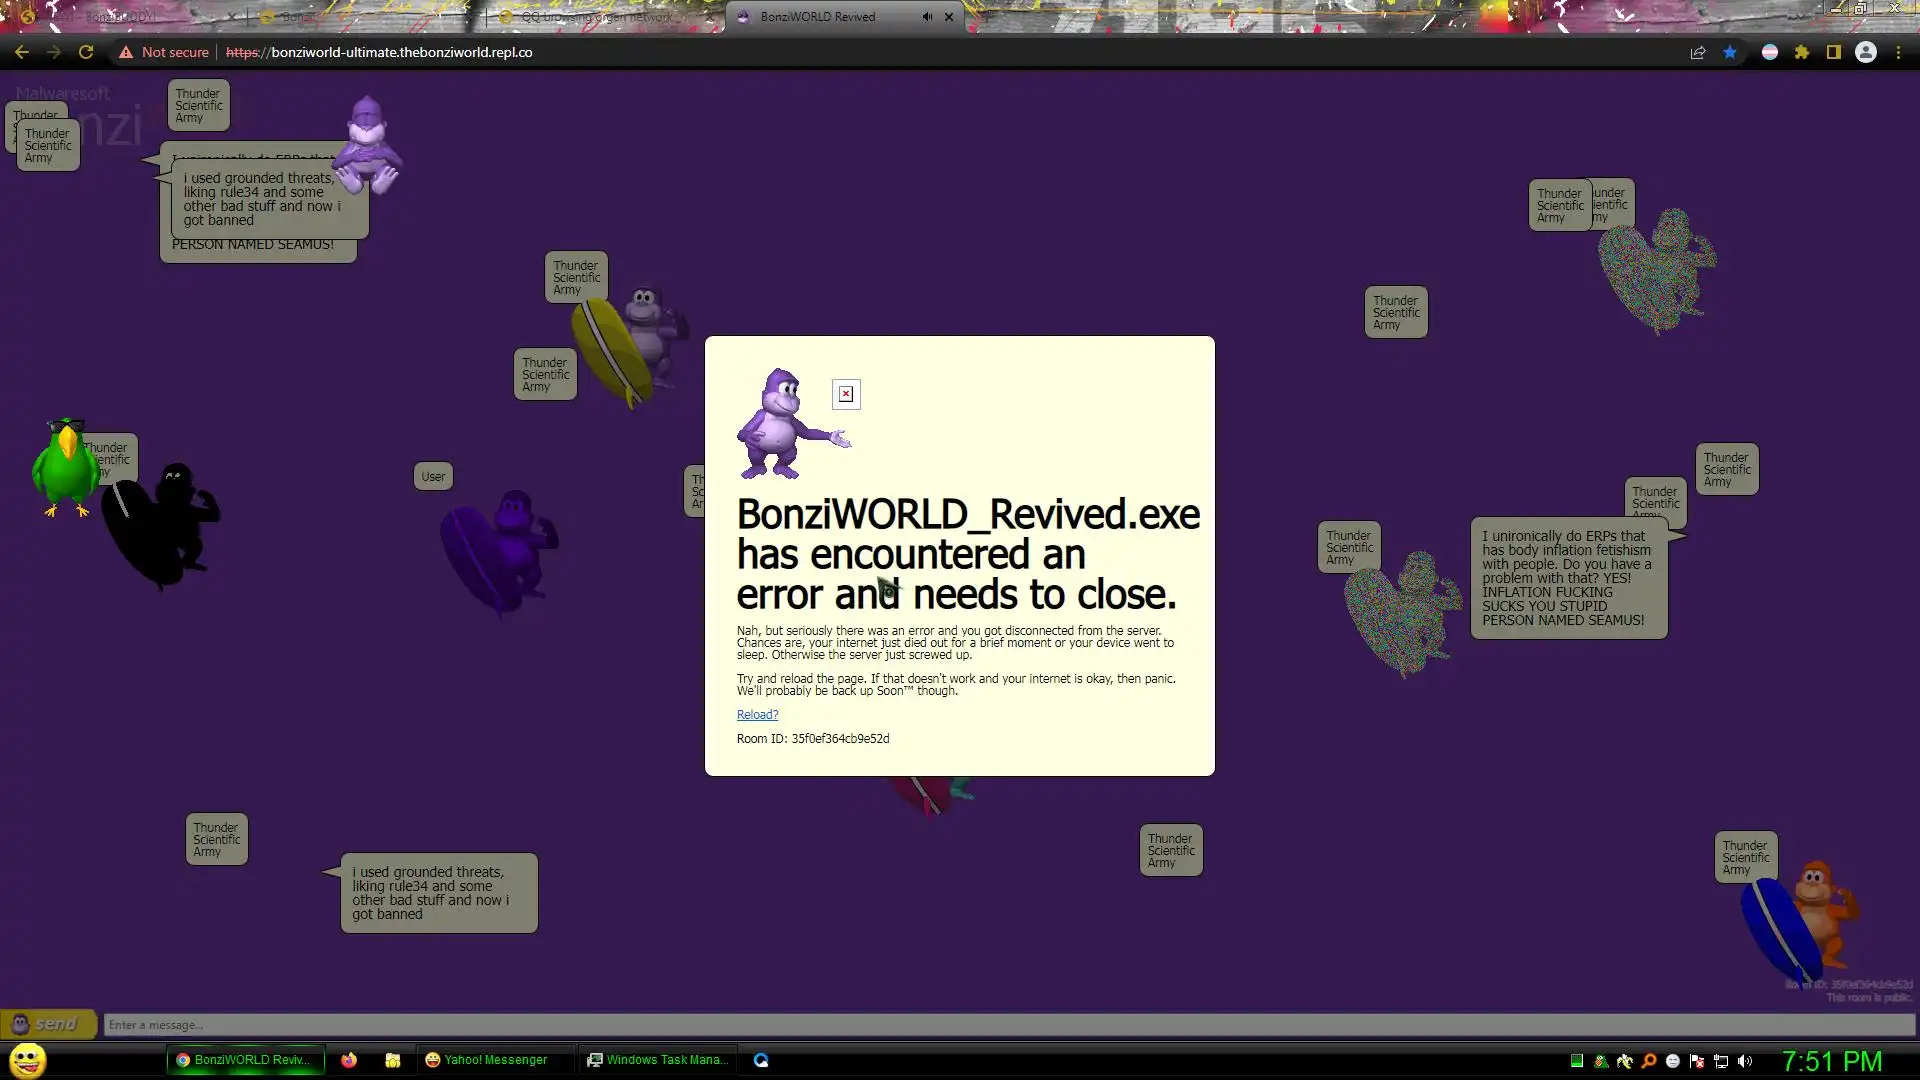Open the Chrome profile avatar menu
1920x1080 pixels.
1866,52
